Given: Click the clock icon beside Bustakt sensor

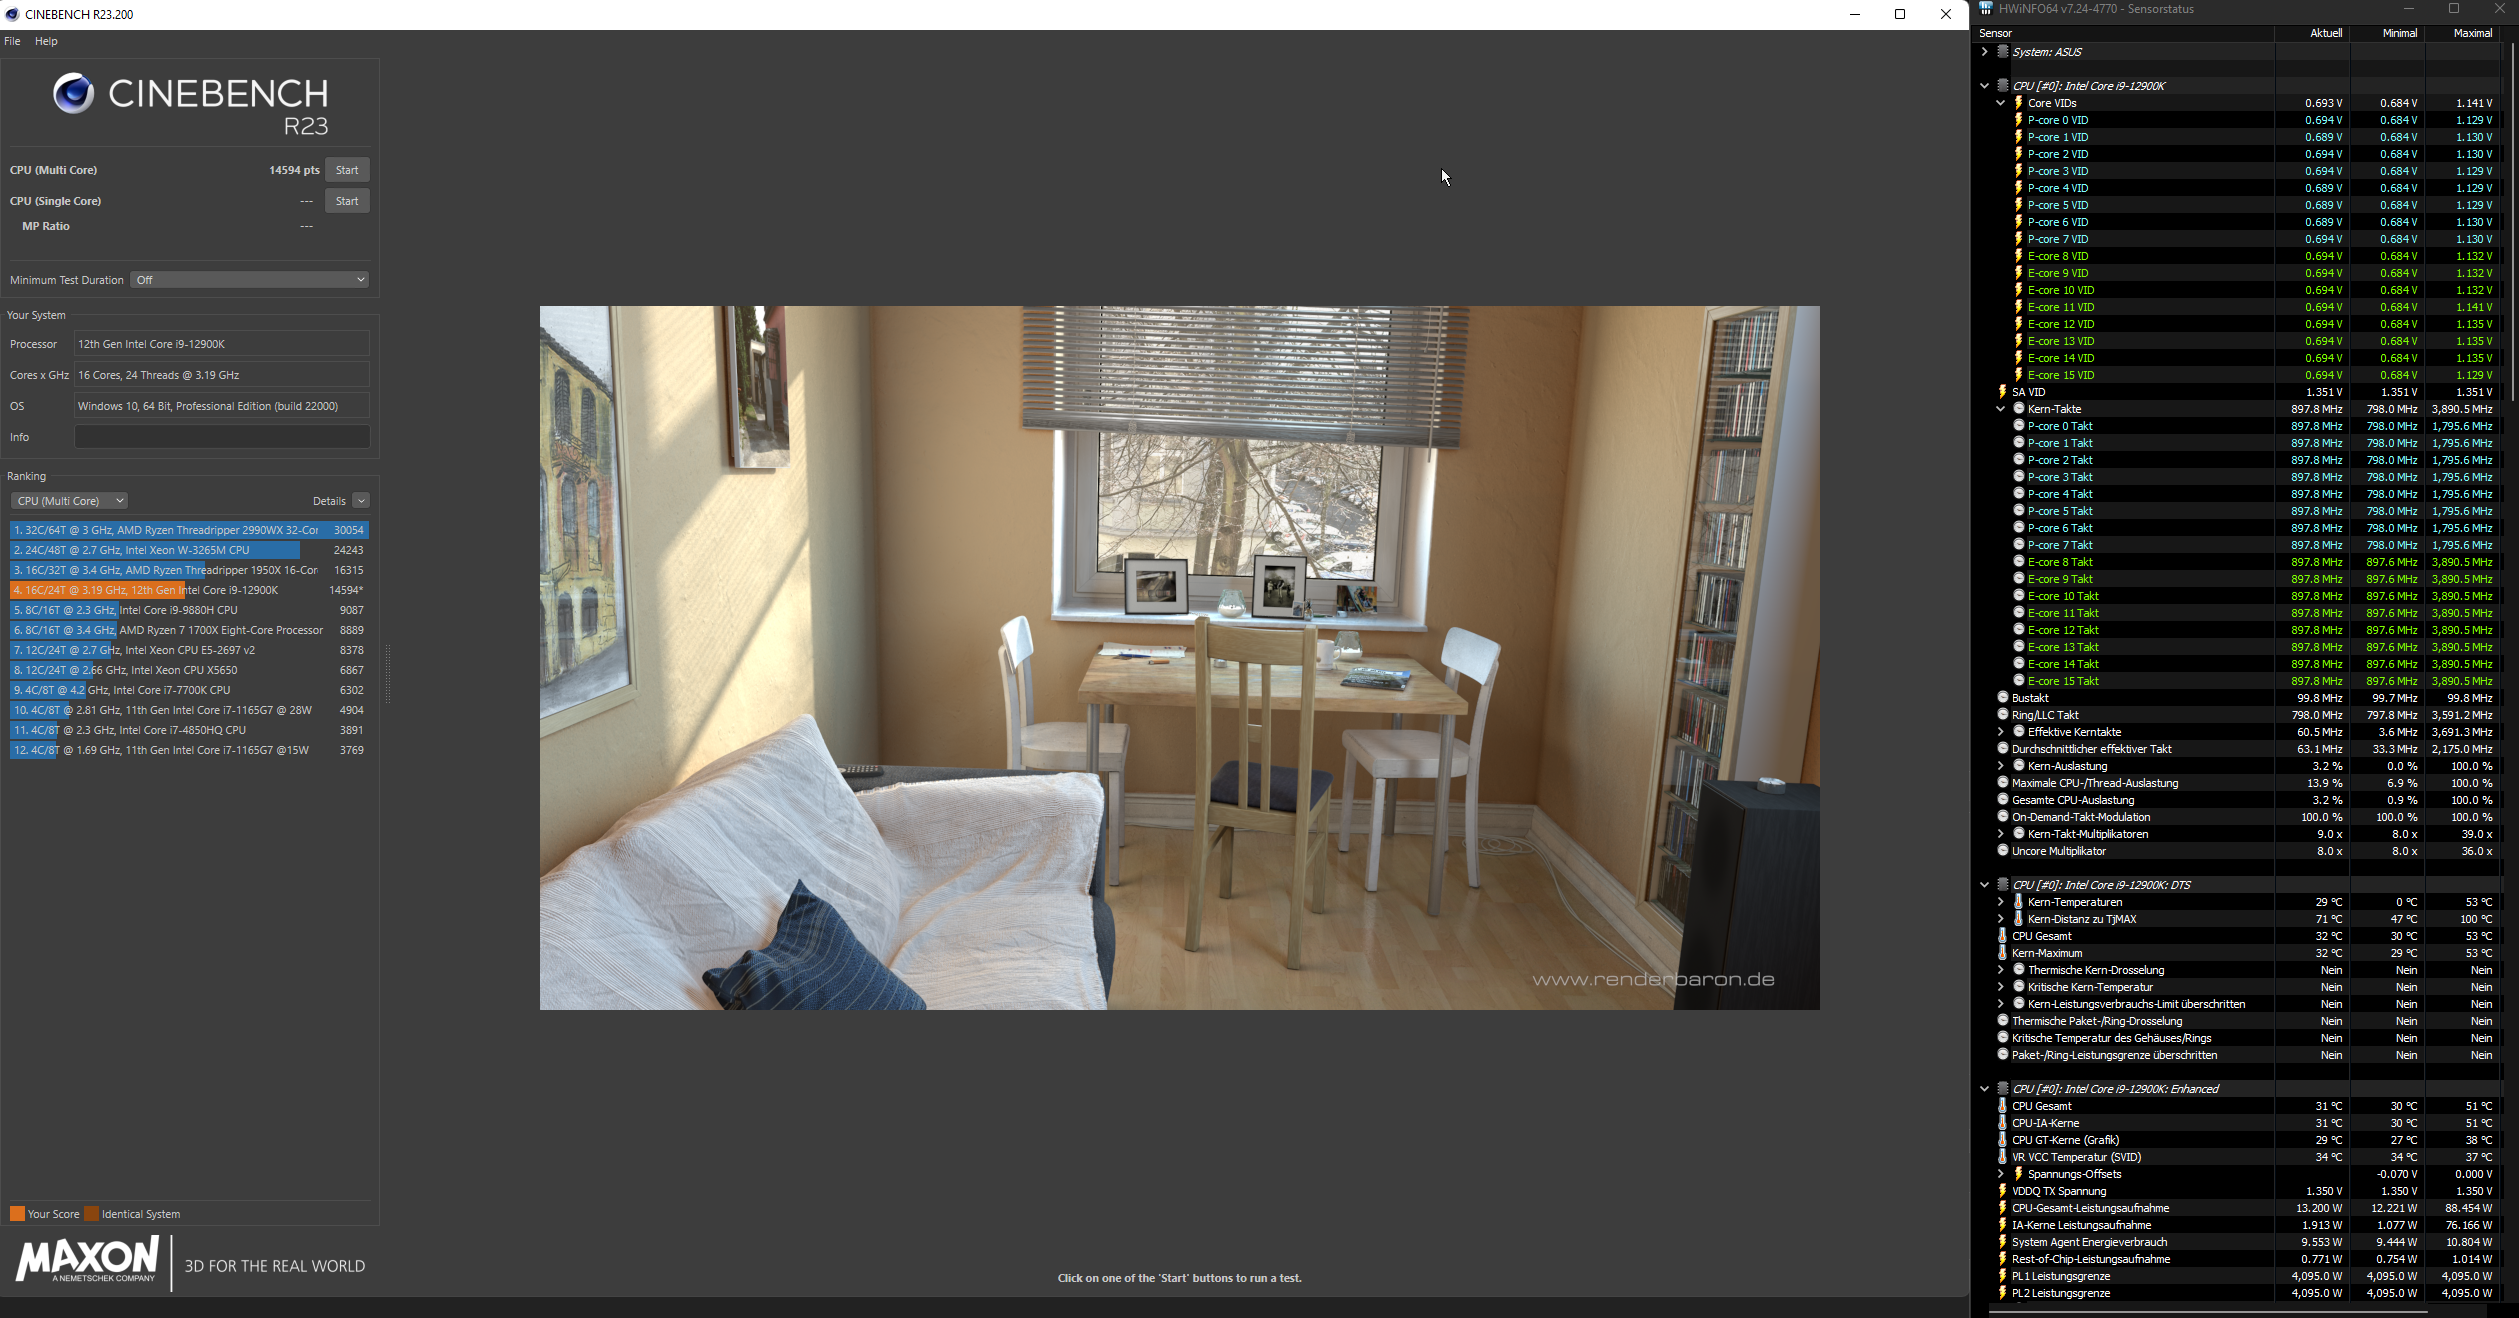Looking at the screenshot, I should (x=2002, y=698).
